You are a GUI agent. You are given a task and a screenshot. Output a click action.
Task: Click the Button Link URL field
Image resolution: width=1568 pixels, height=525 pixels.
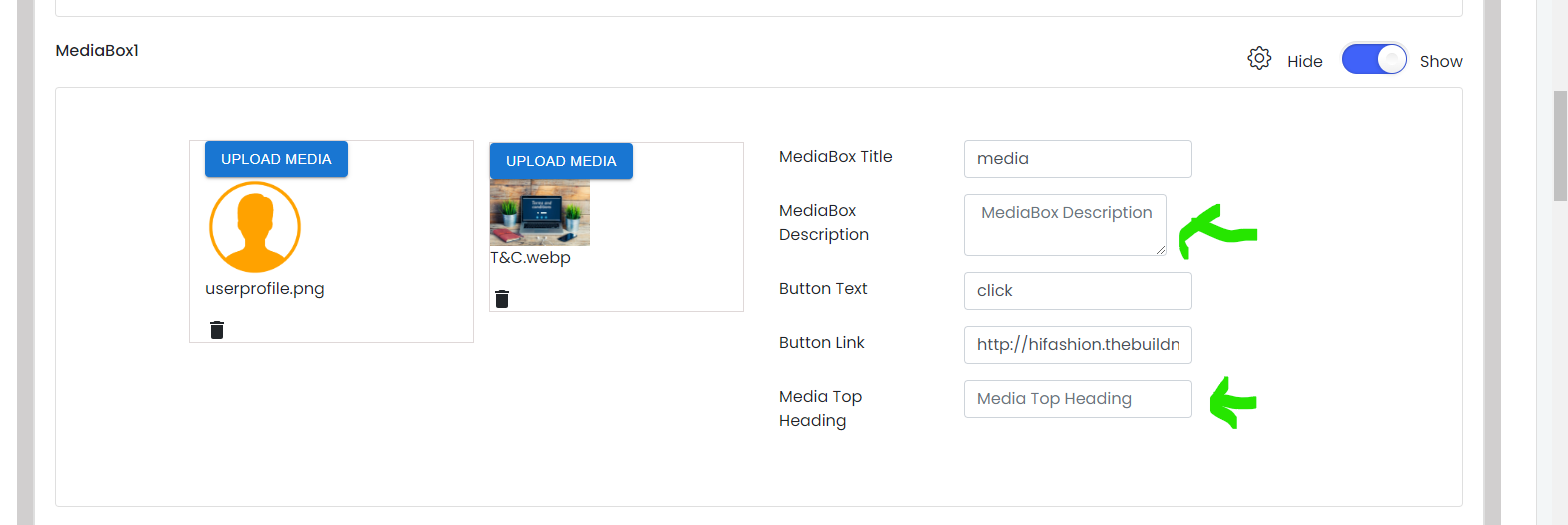[x=1078, y=345]
